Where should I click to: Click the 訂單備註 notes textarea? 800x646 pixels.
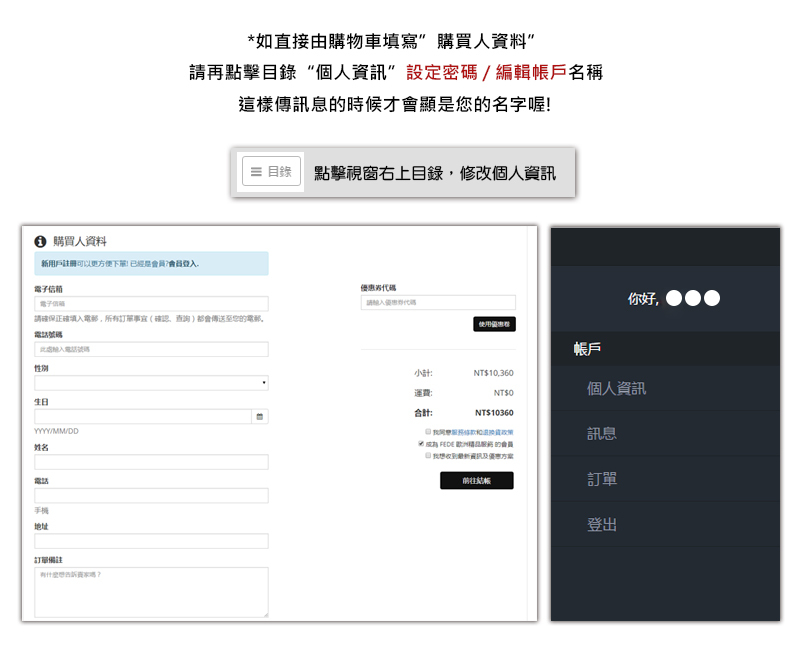point(151,592)
